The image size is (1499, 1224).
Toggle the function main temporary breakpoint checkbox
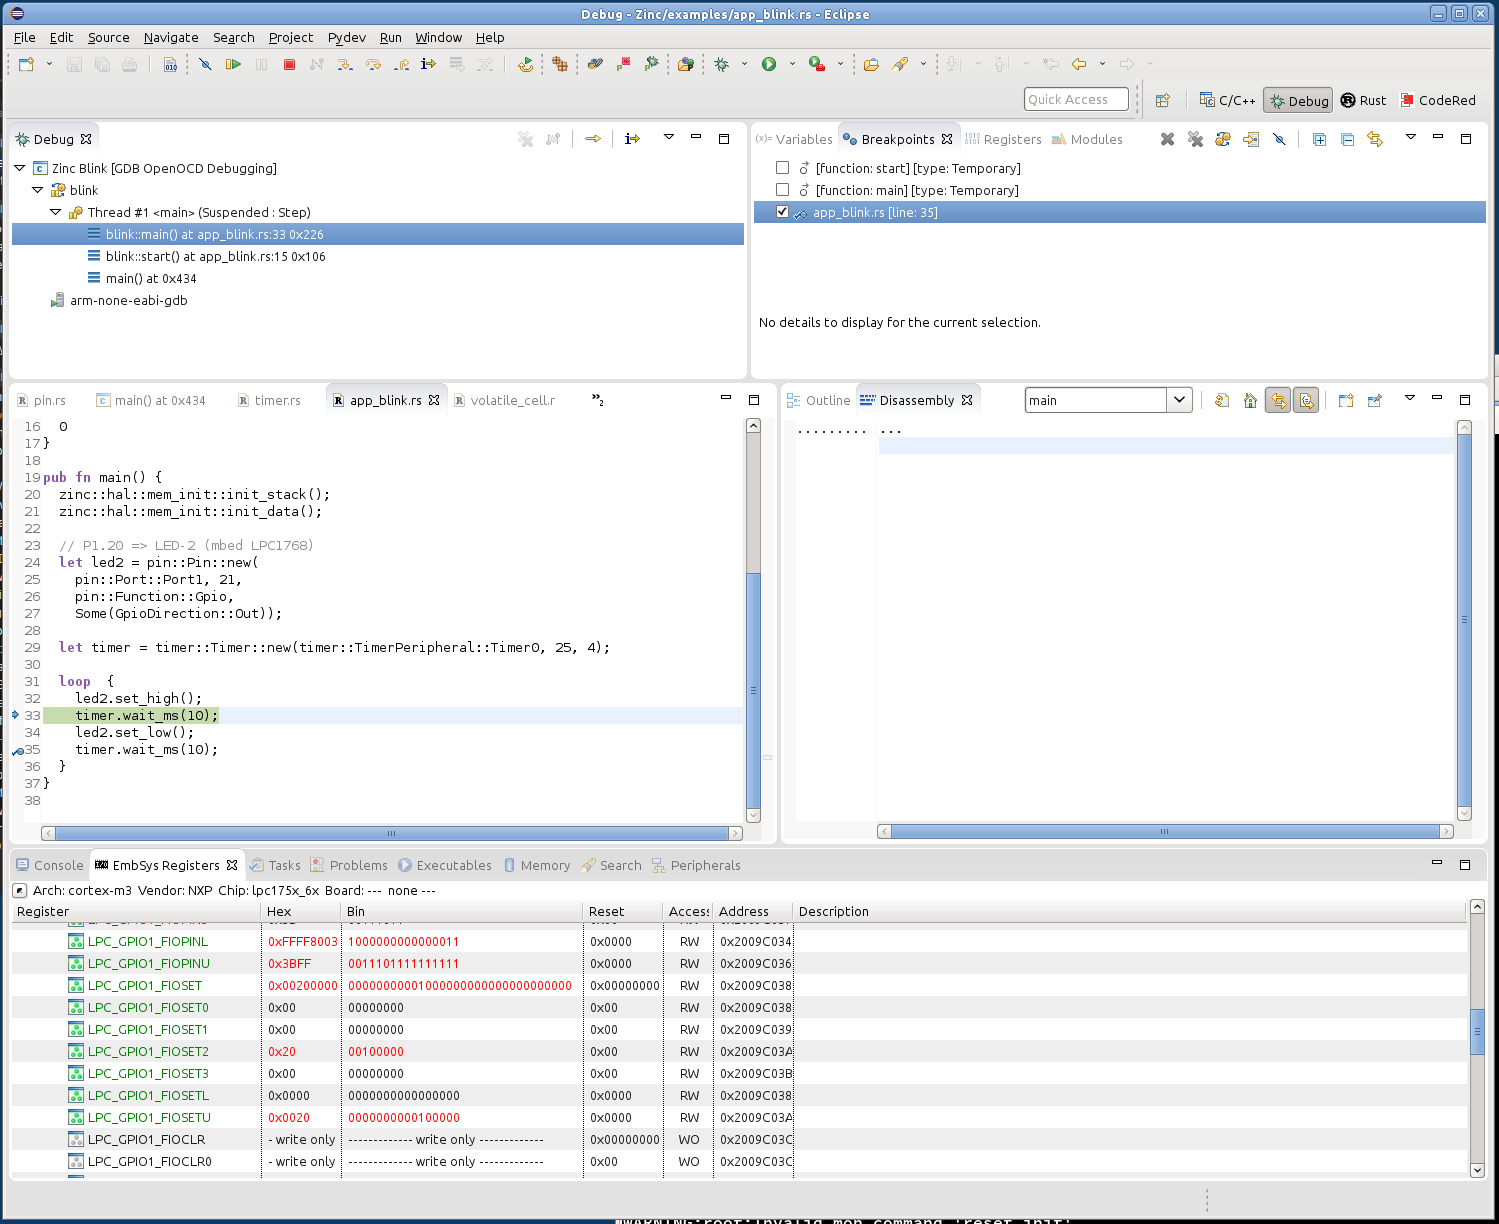783,190
